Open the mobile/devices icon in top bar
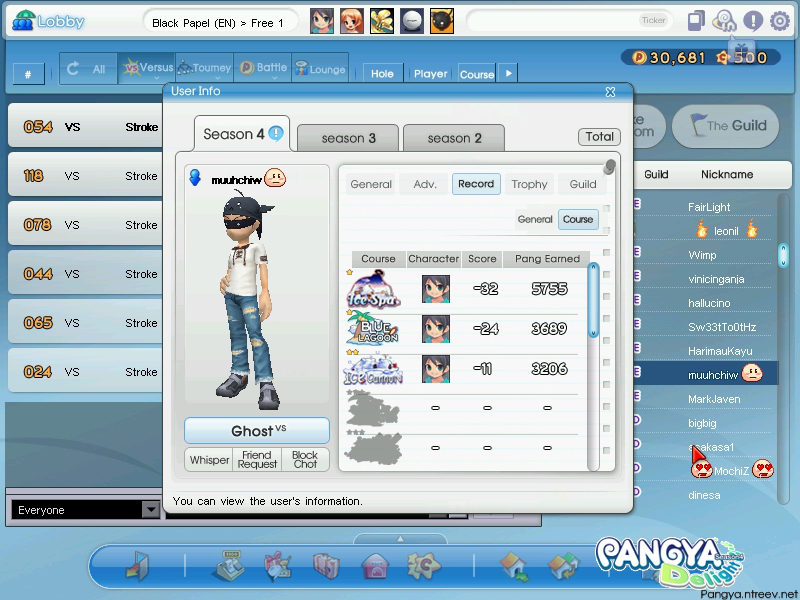 click(x=696, y=21)
